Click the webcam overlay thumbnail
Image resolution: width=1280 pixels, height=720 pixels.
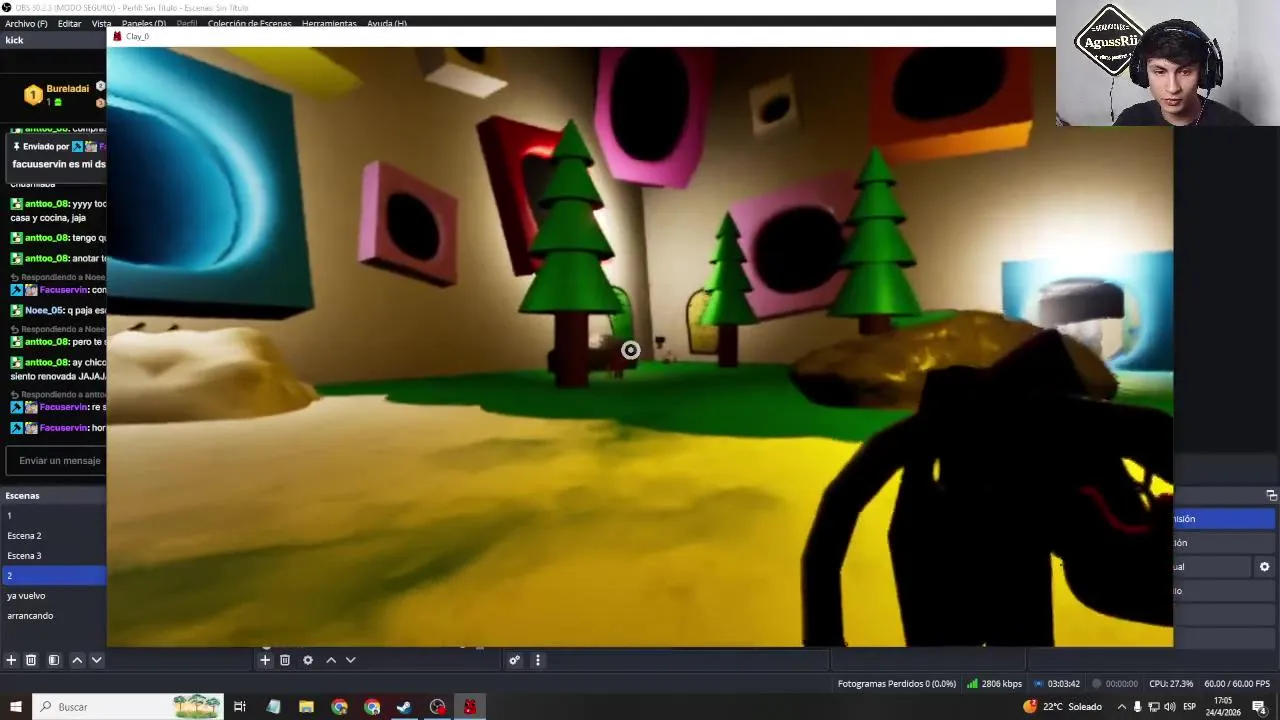1167,63
